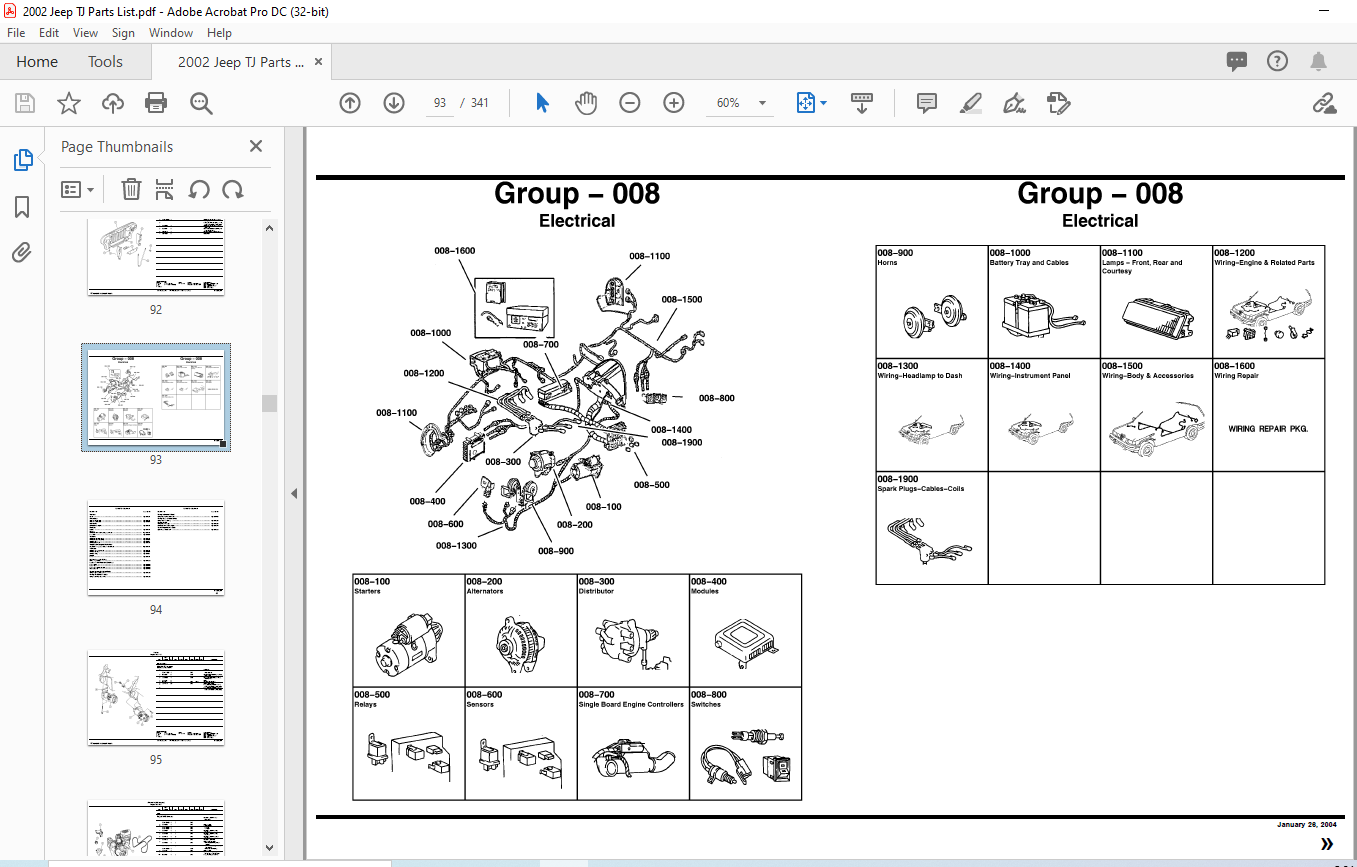Select page 93 thumbnail
Image resolution: width=1357 pixels, height=867 pixels.
tap(155, 398)
